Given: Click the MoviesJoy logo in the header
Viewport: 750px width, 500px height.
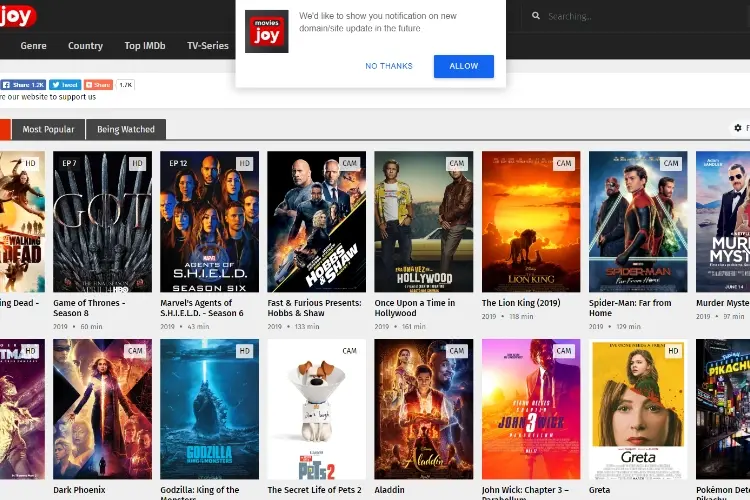Looking at the screenshot, I should 17,16.
